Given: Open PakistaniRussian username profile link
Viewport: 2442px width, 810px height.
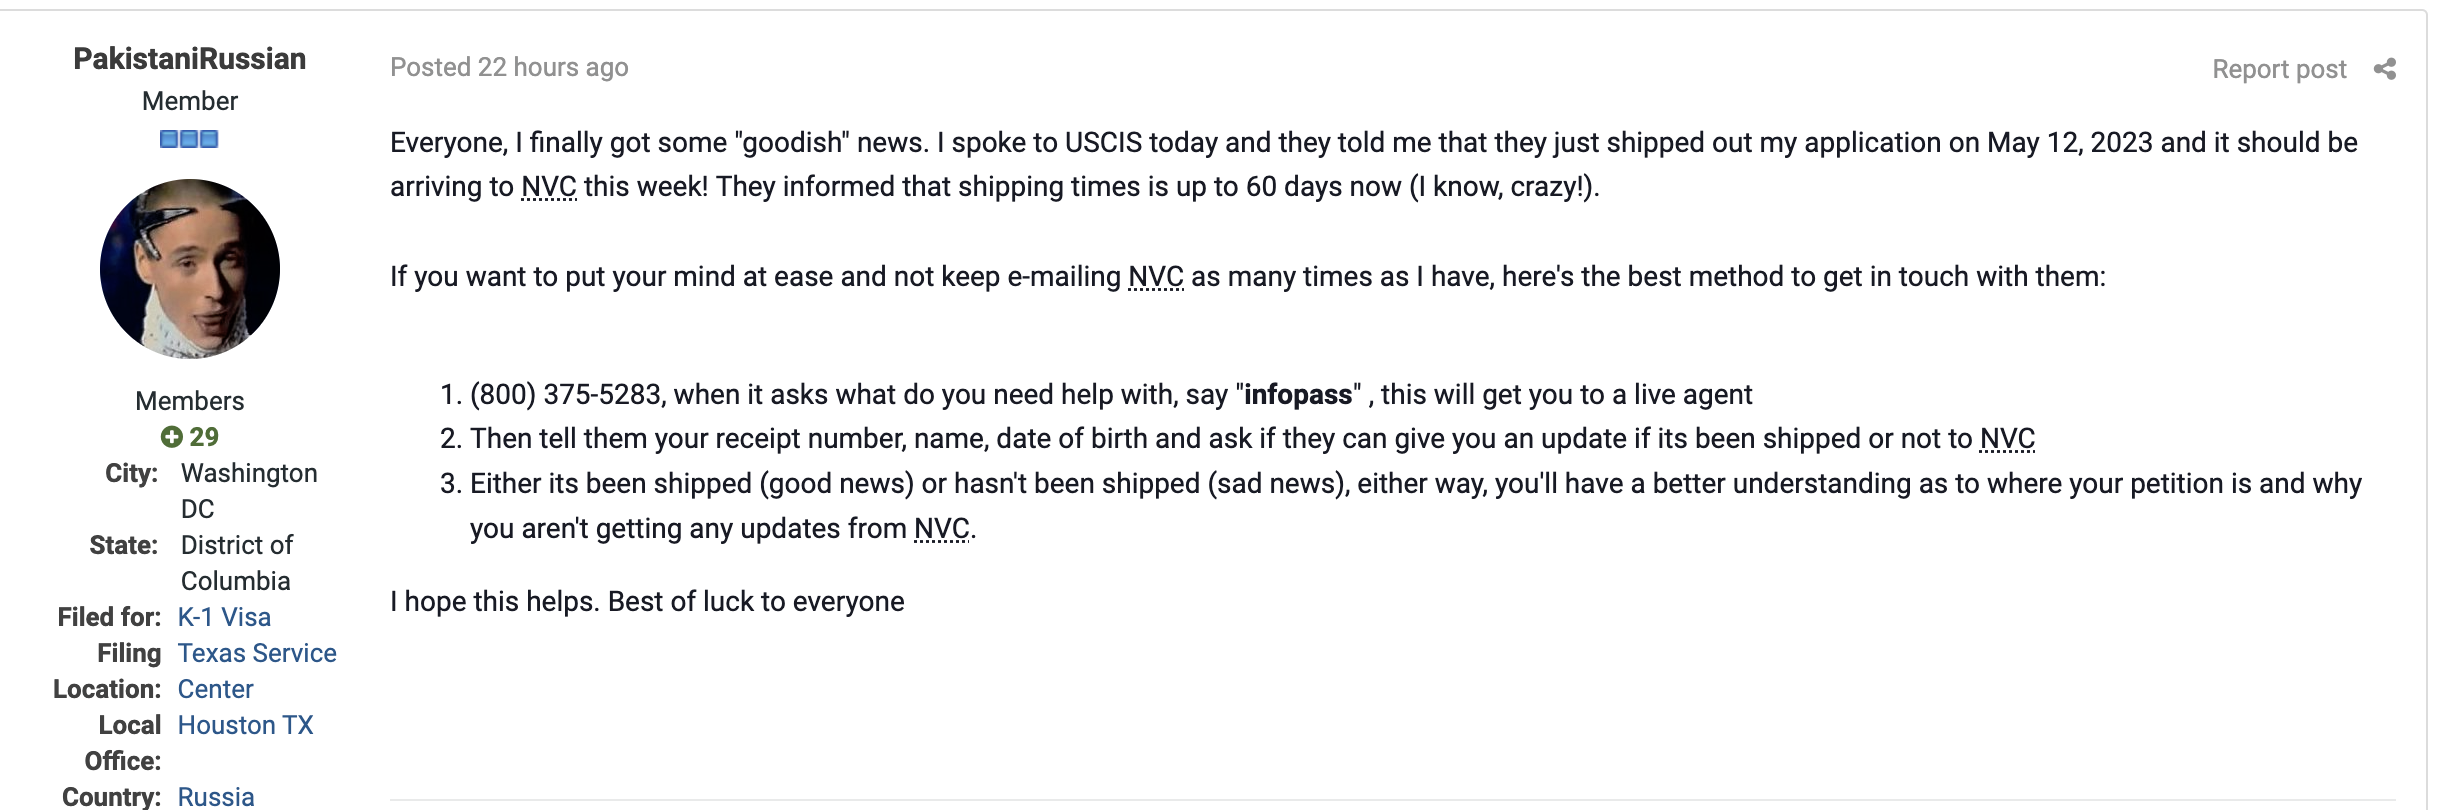Looking at the screenshot, I should pyautogui.click(x=190, y=59).
